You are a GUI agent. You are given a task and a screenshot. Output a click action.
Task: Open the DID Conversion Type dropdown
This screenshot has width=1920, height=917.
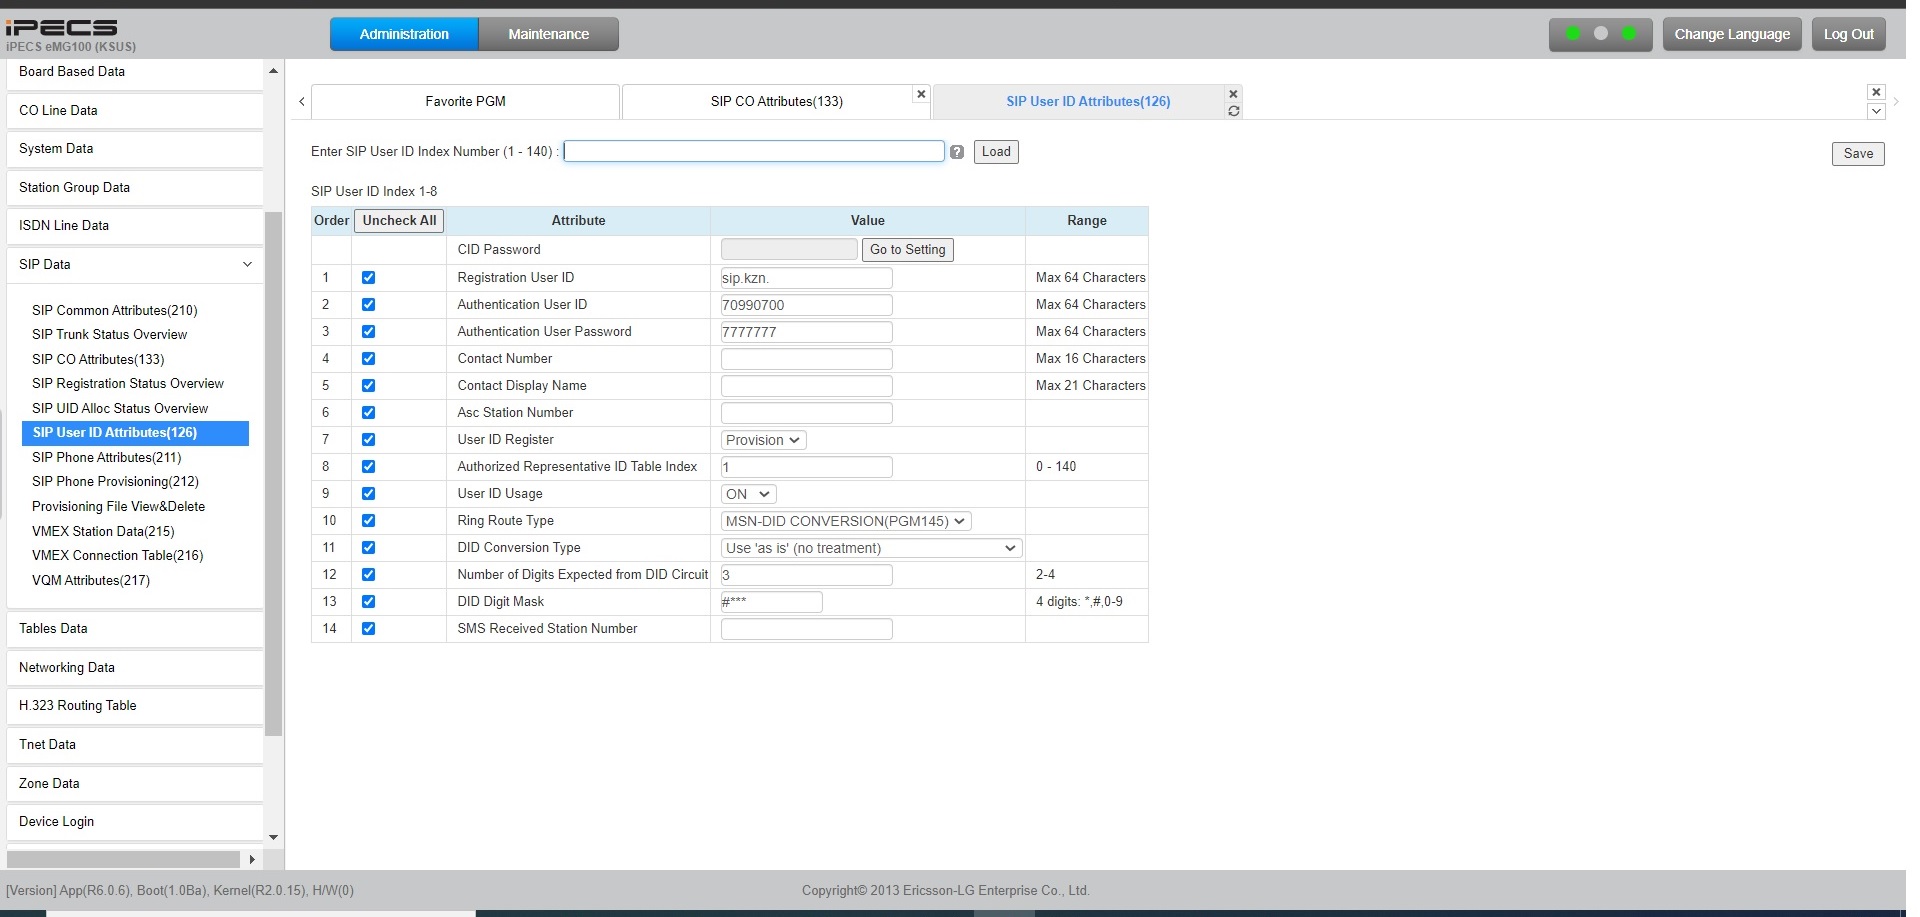pos(870,548)
